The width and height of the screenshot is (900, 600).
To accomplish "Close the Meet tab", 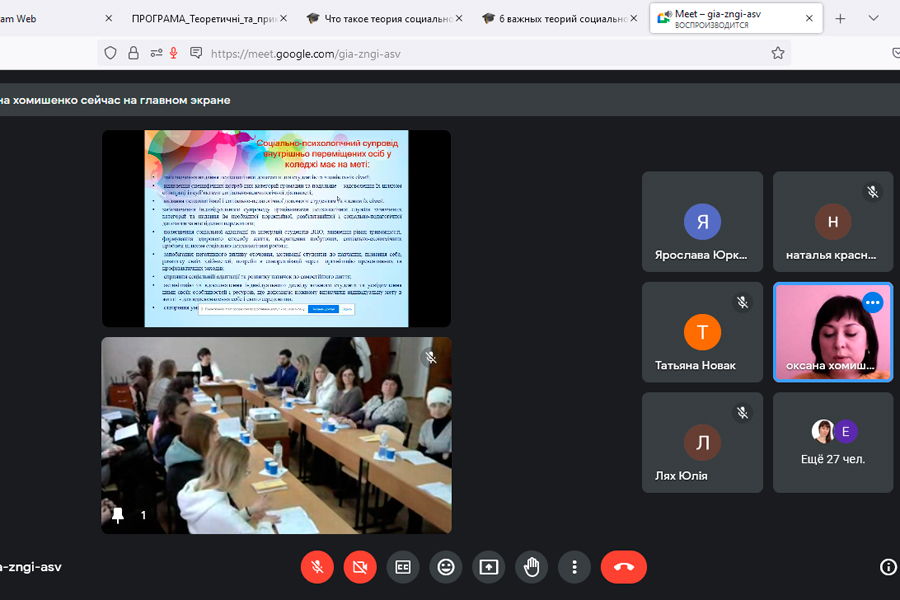I will [809, 18].
